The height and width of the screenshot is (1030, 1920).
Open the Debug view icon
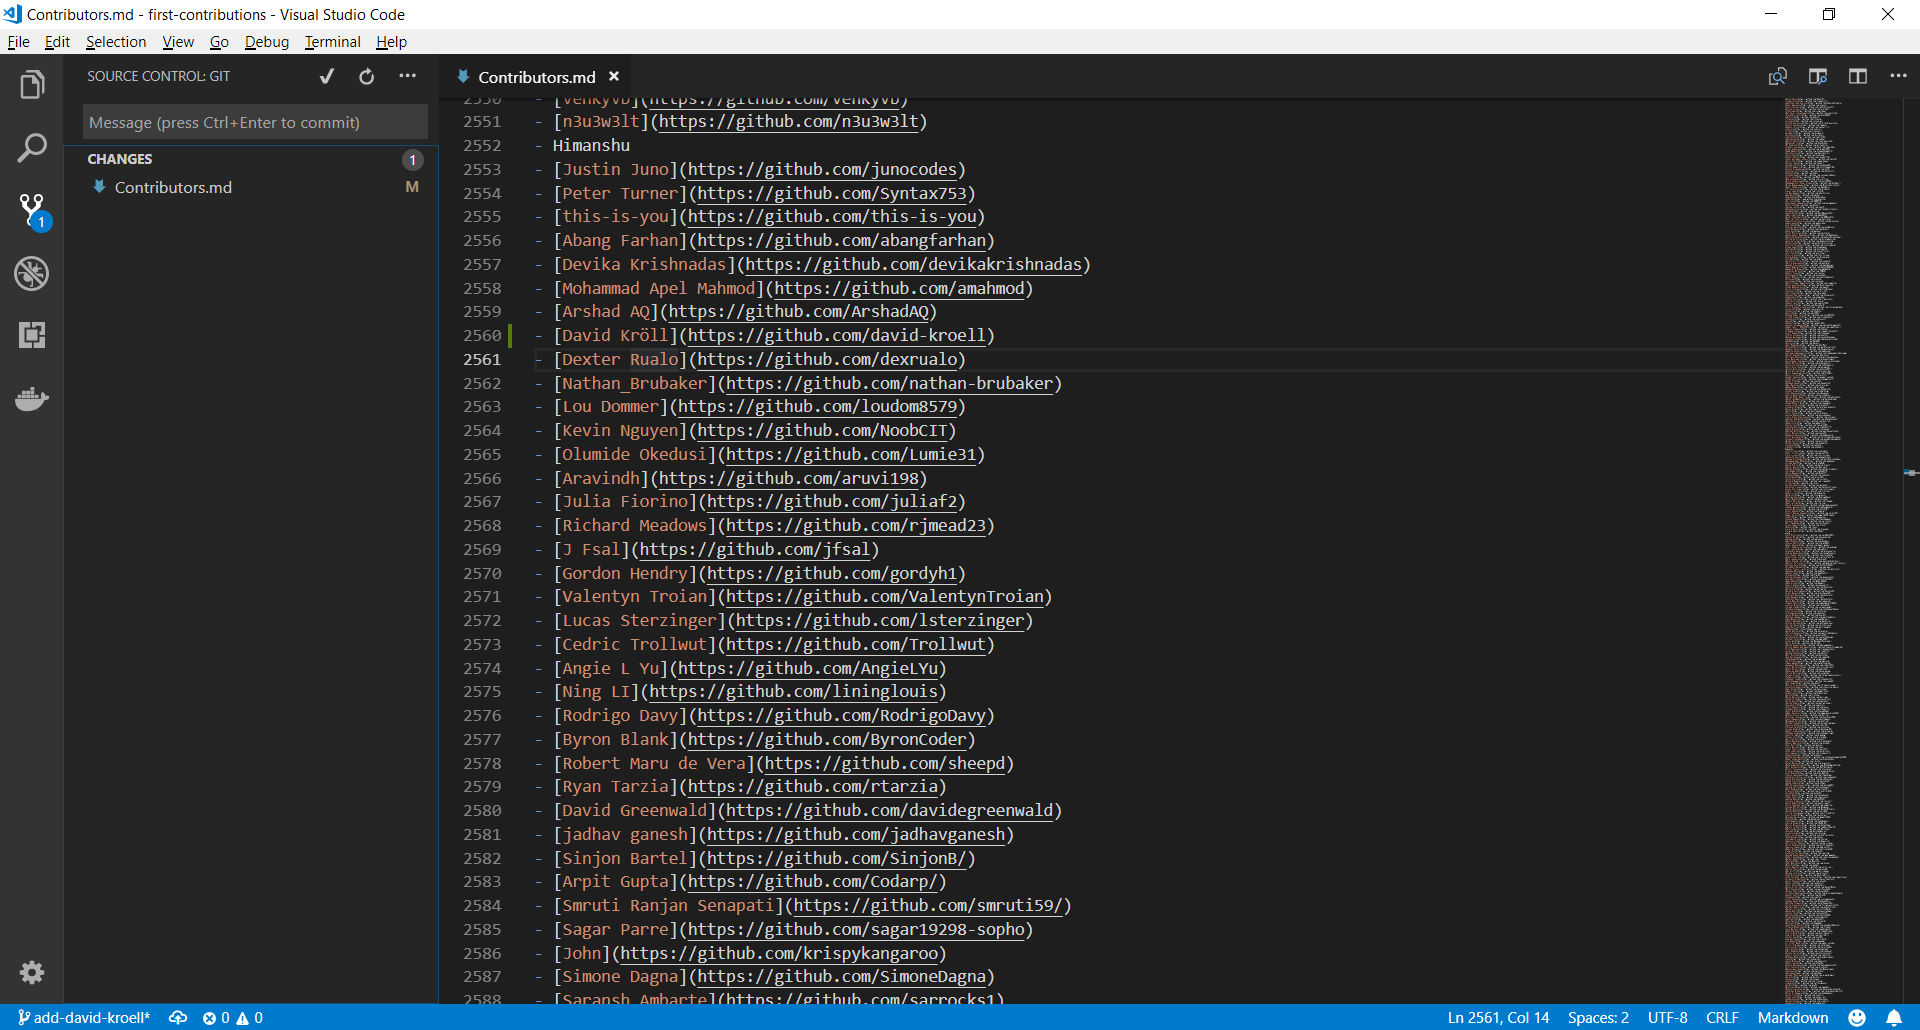point(32,273)
